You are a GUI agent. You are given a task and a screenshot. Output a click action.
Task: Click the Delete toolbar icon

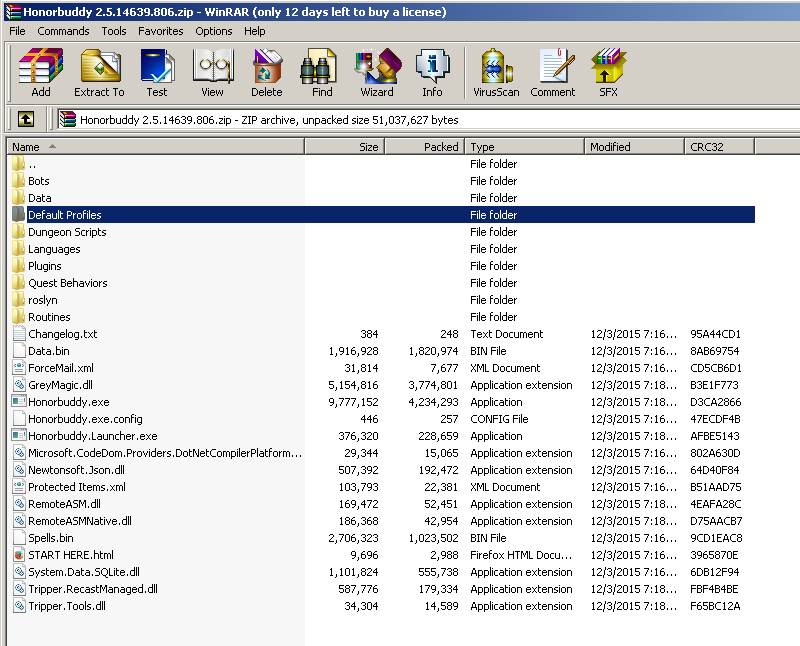coord(266,73)
